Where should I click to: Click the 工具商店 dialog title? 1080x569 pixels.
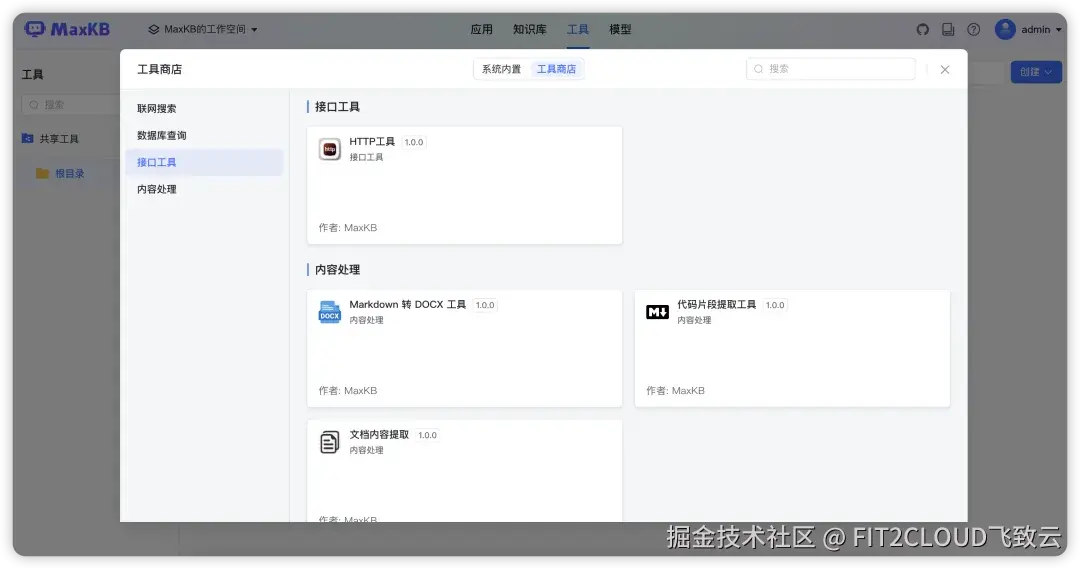[x=159, y=69]
